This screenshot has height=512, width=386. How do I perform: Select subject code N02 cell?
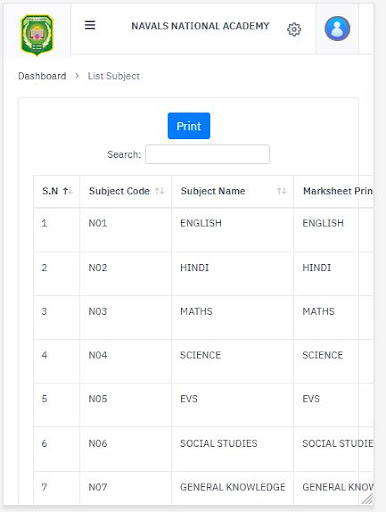coord(98,268)
